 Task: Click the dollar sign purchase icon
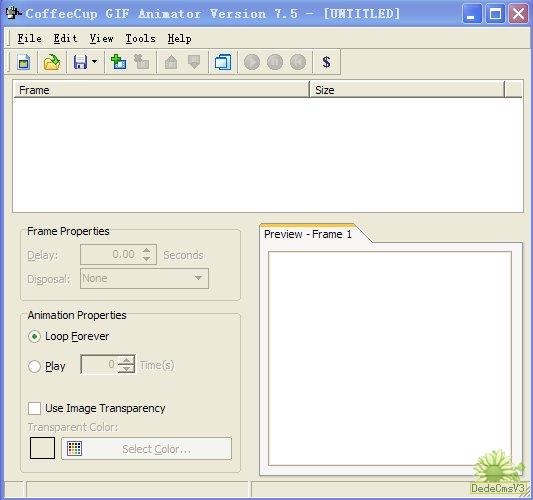point(326,62)
